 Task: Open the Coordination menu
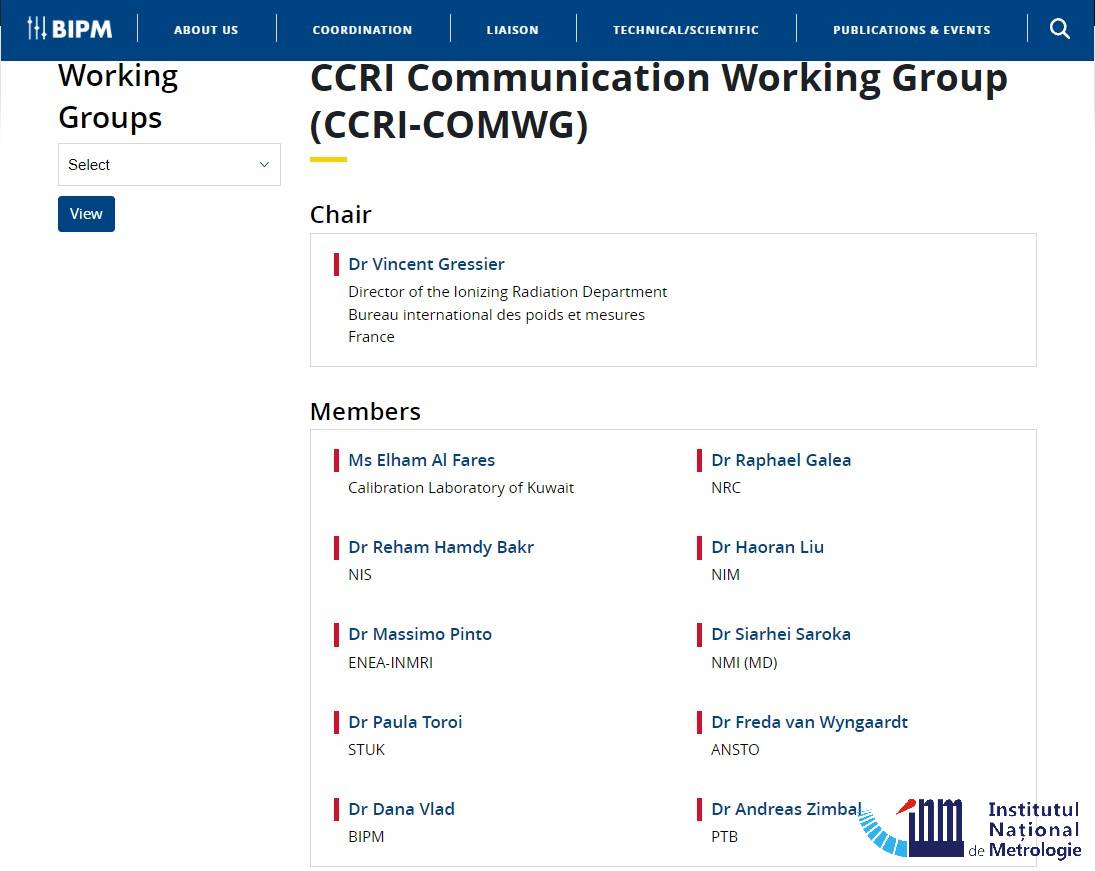click(x=362, y=29)
